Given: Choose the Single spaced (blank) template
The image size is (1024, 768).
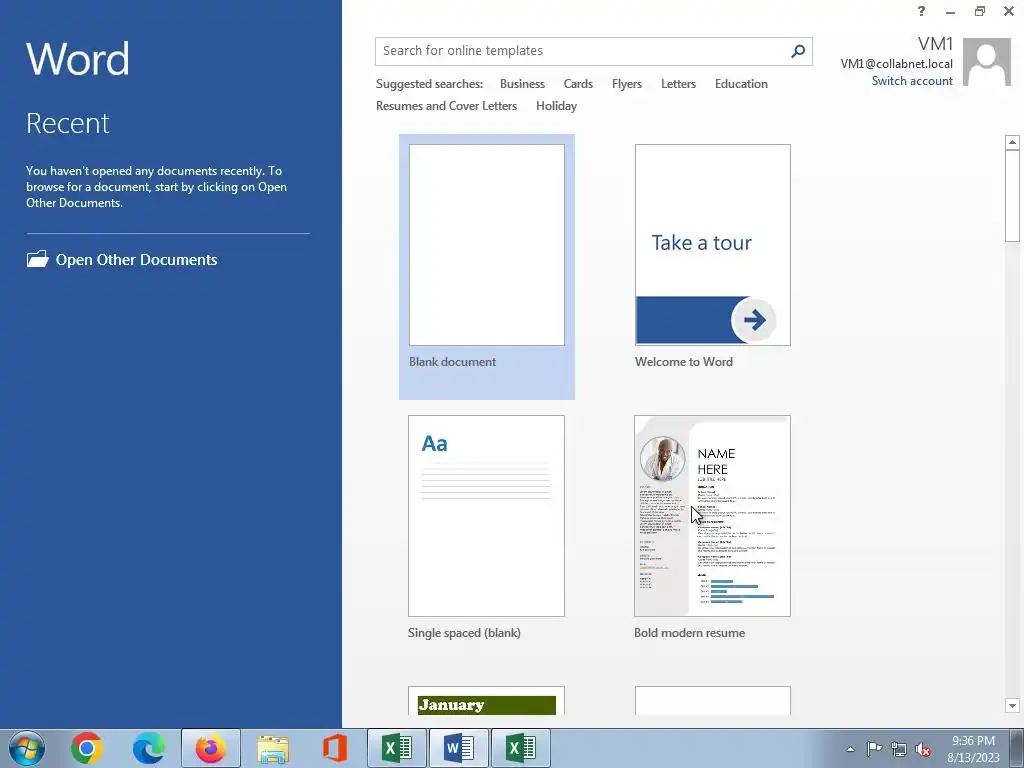Looking at the screenshot, I should pyautogui.click(x=487, y=516).
